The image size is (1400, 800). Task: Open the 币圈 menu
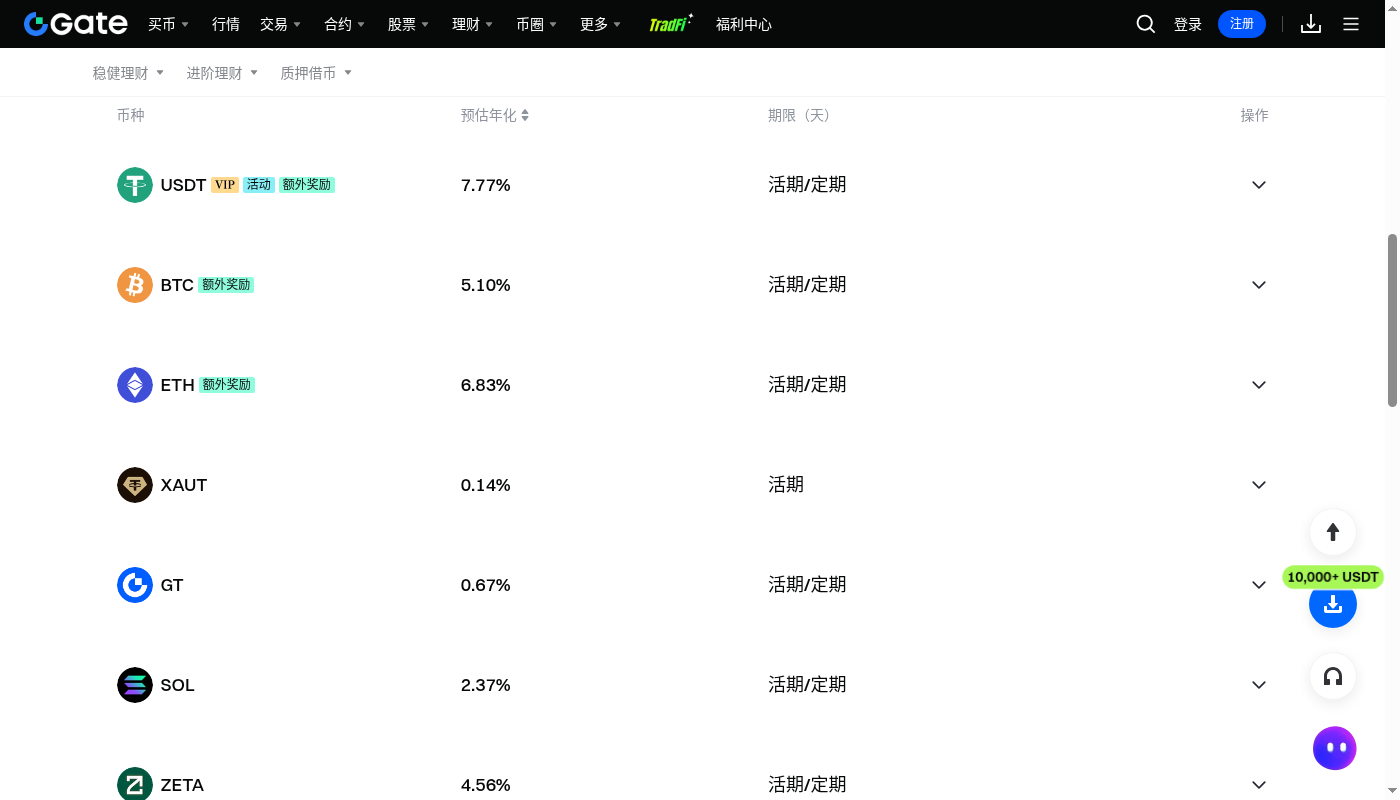(x=536, y=24)
